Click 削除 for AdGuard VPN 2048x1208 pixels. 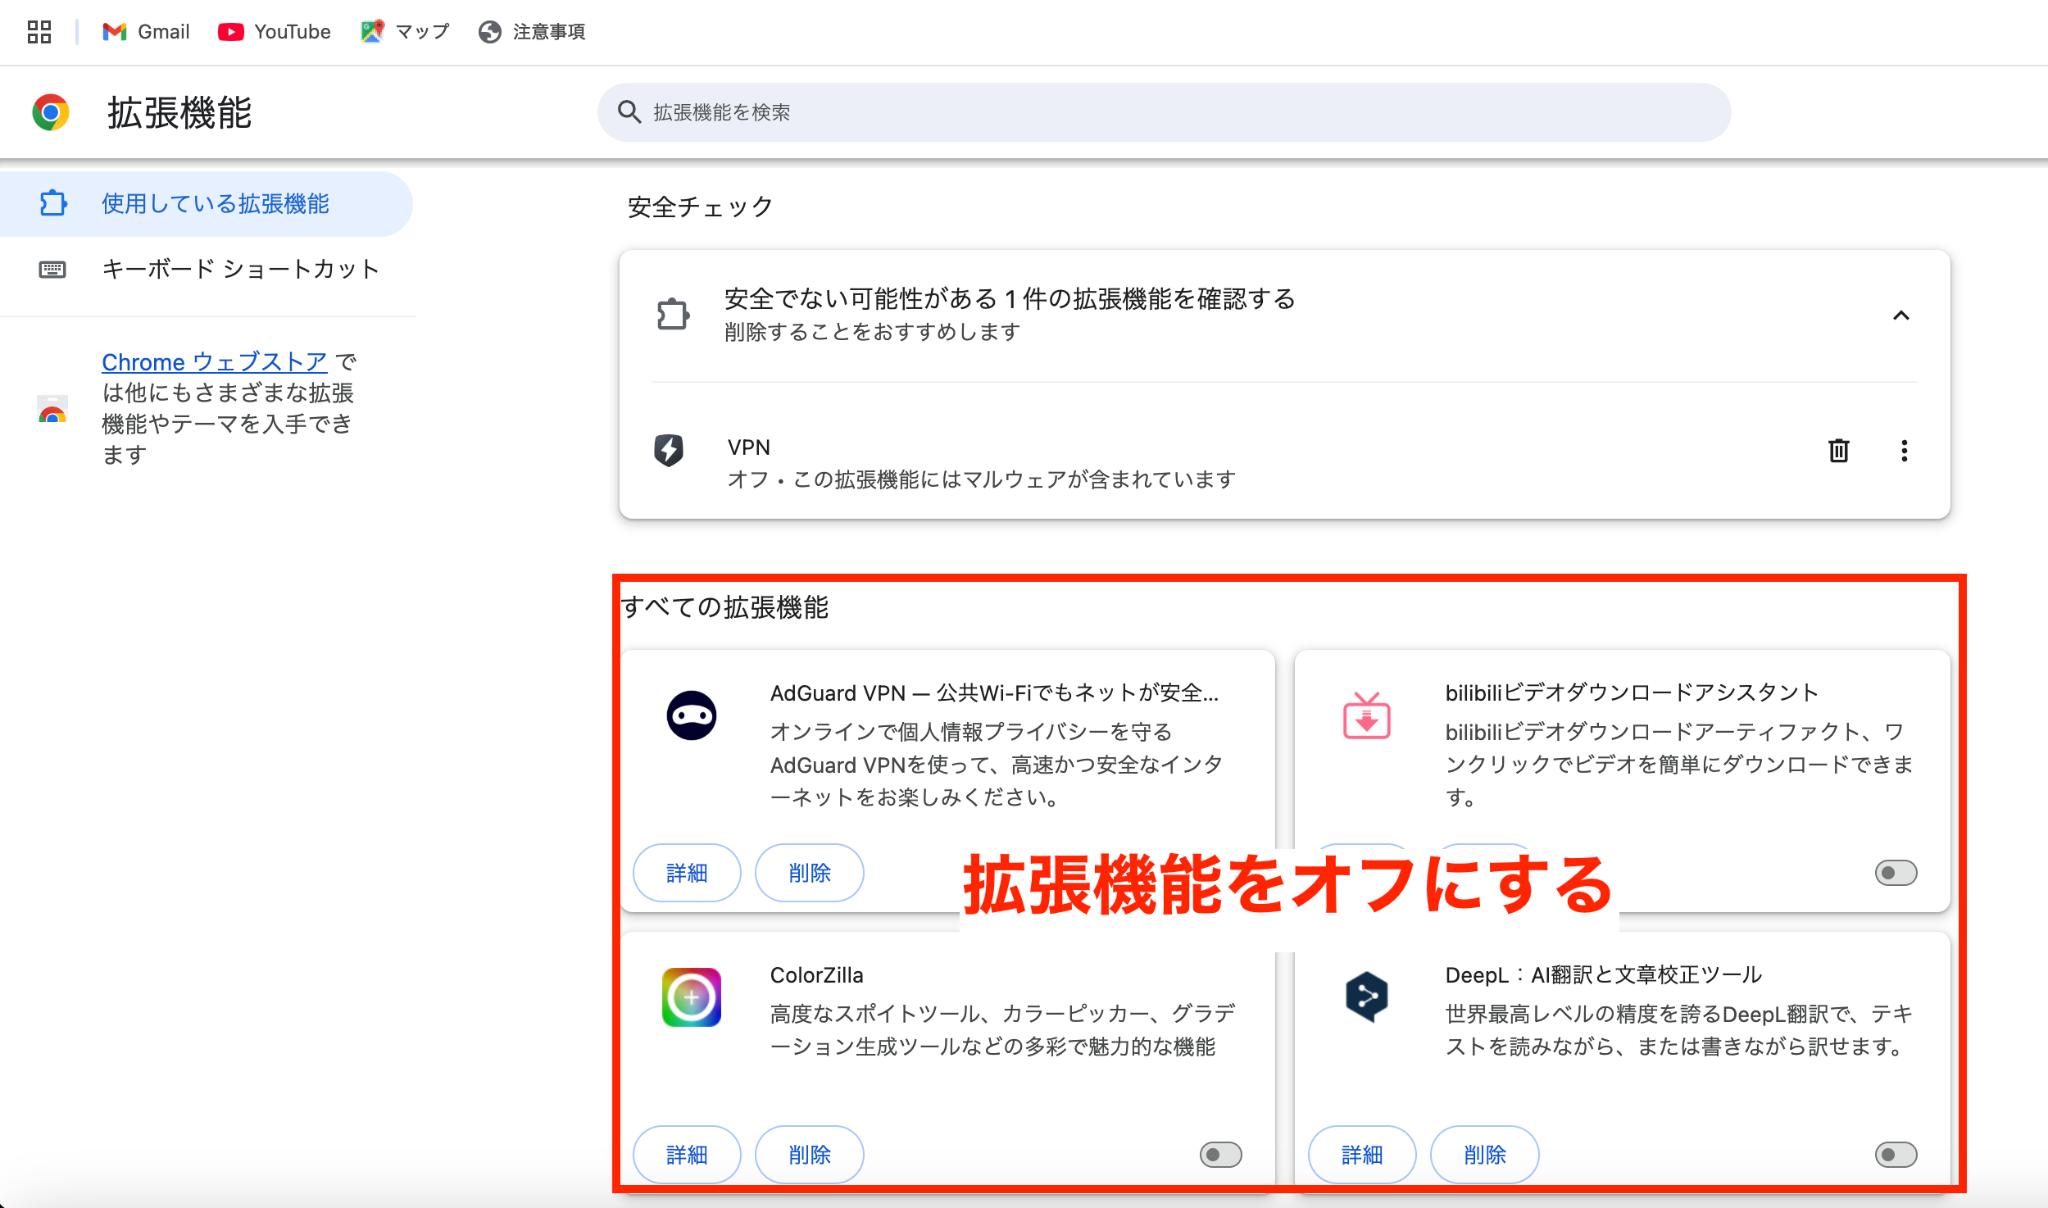point(809,873)
